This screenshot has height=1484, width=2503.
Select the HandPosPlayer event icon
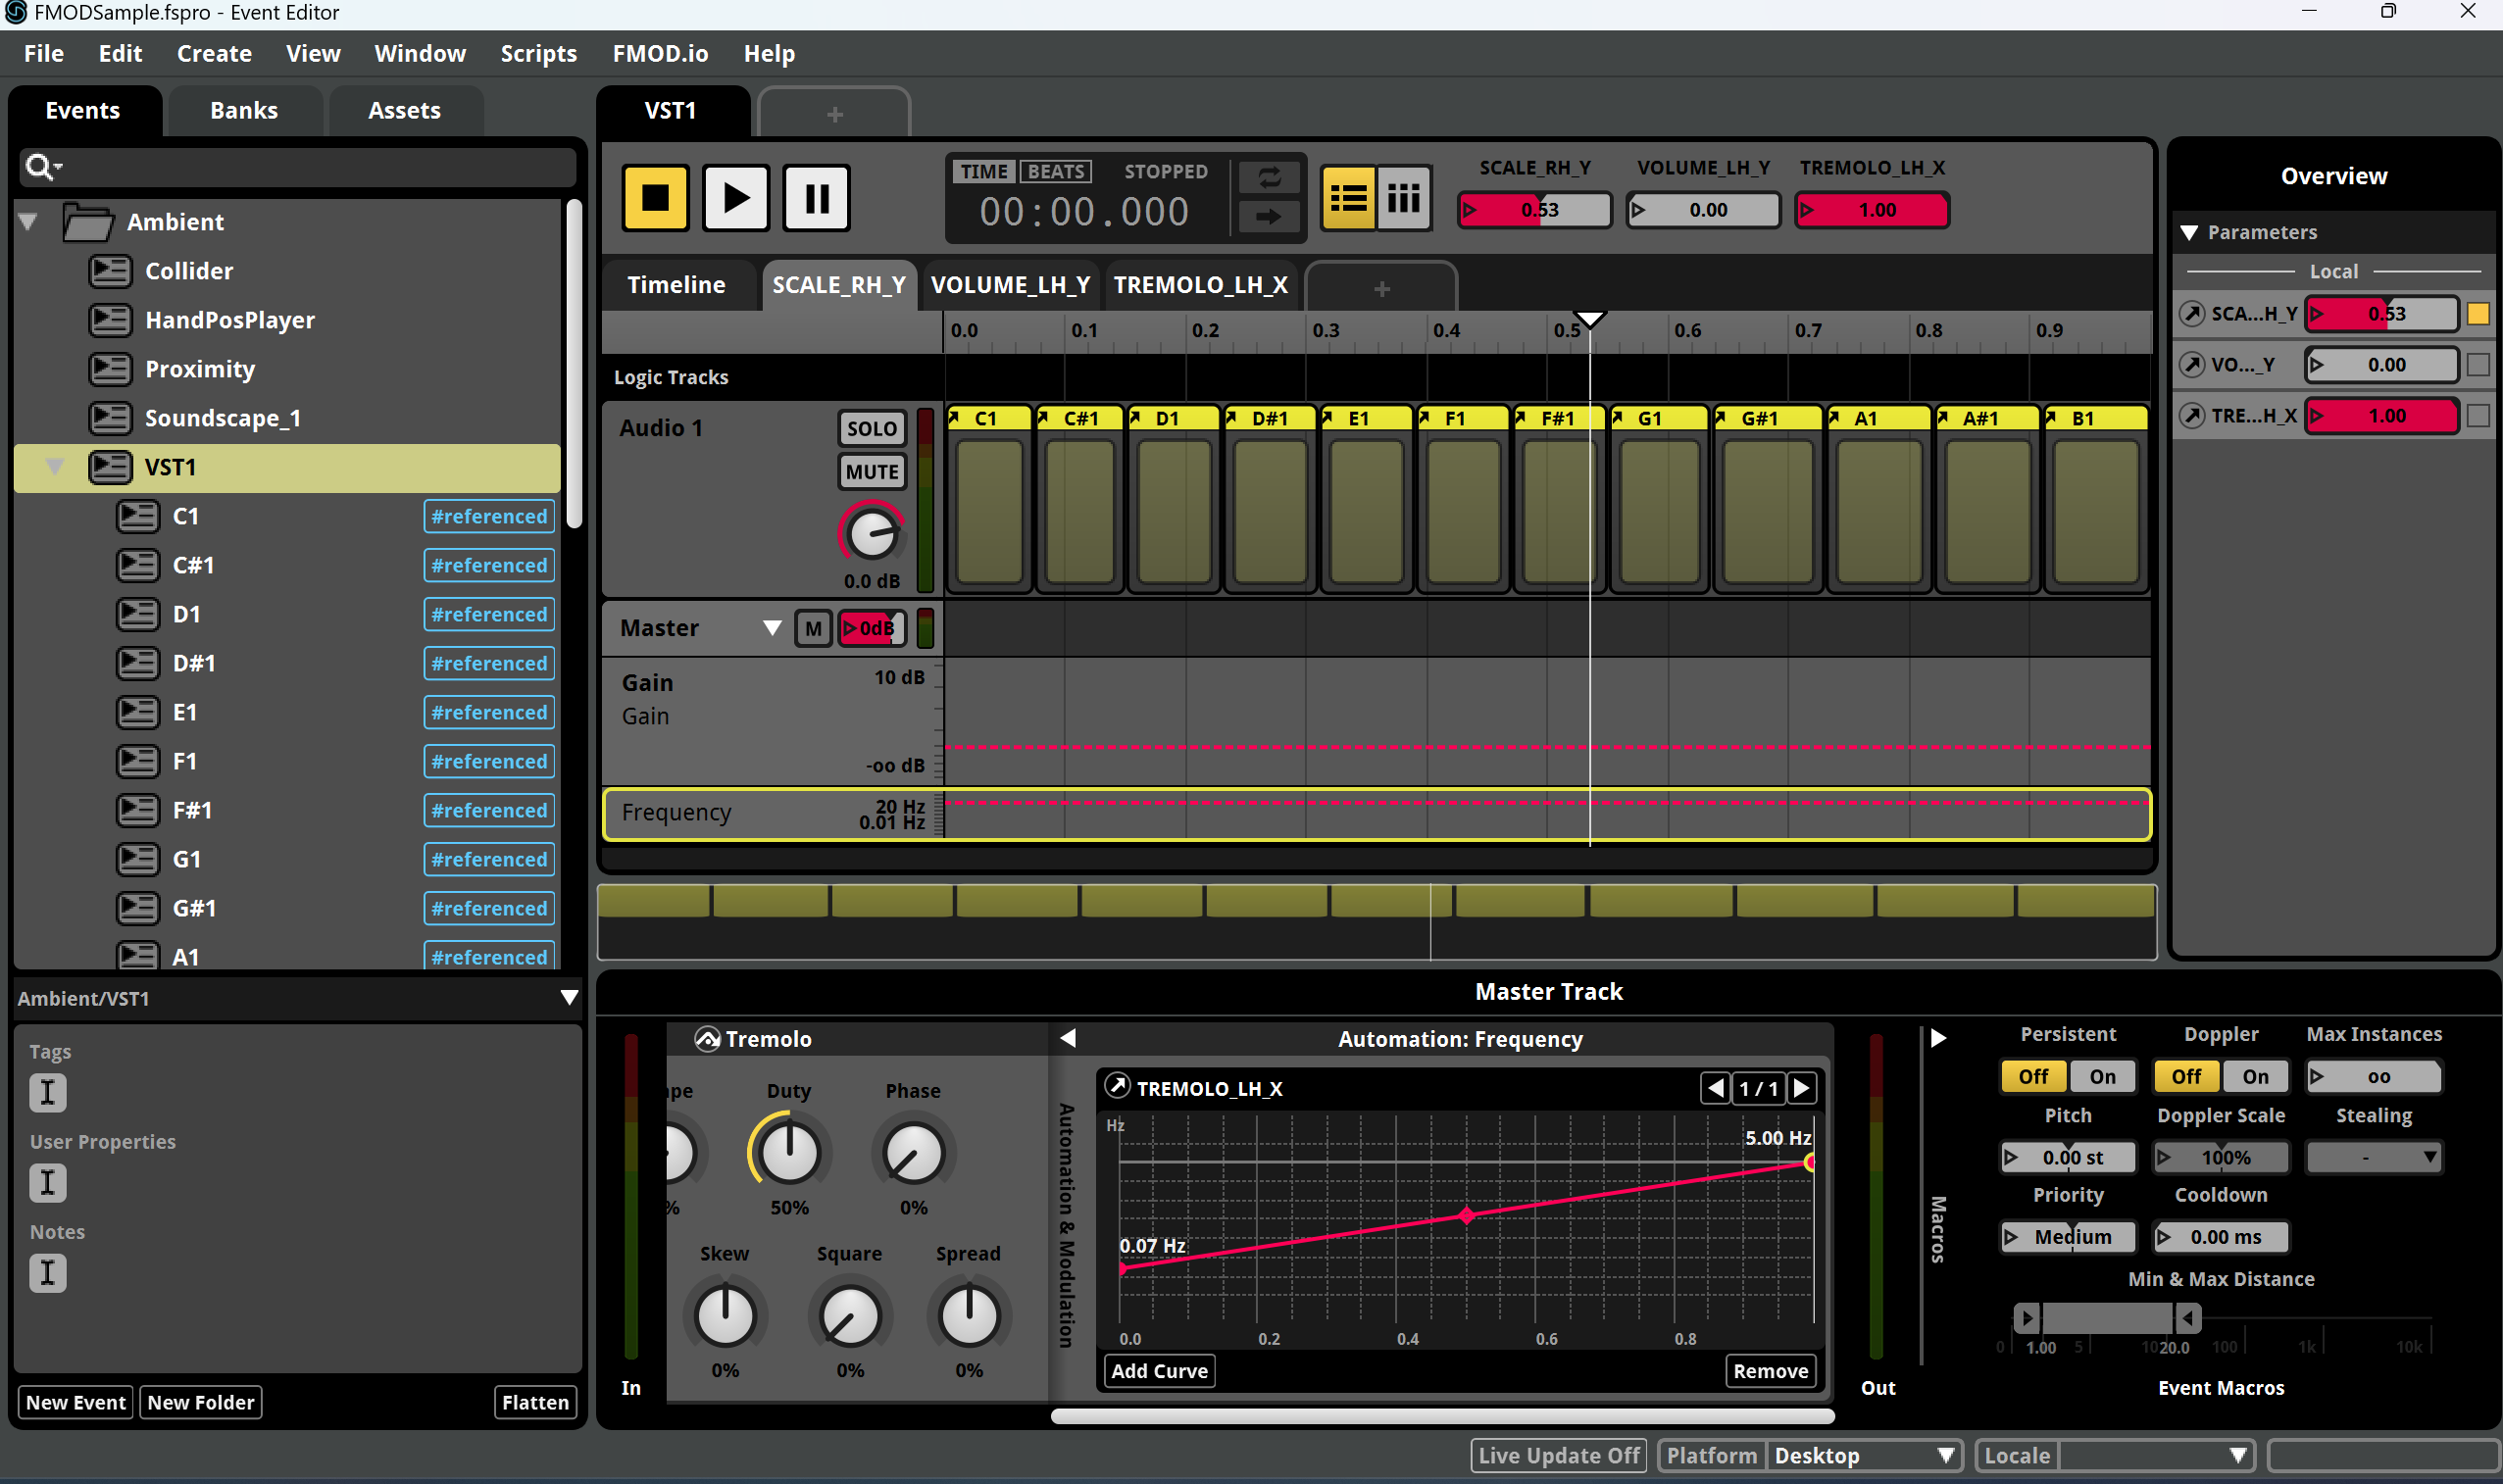[x=110, y=320]
